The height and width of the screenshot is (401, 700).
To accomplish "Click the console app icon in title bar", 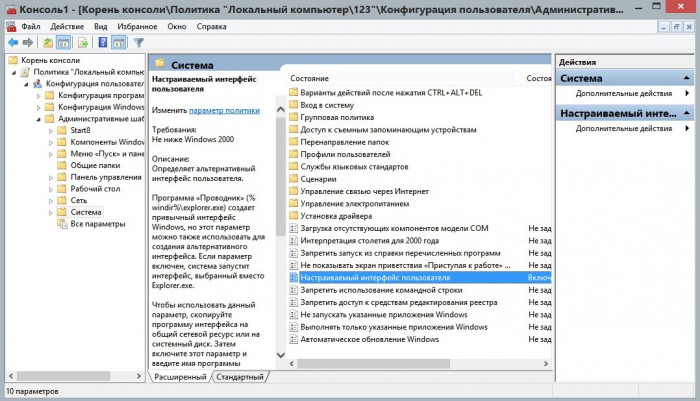I will point(11,9).
